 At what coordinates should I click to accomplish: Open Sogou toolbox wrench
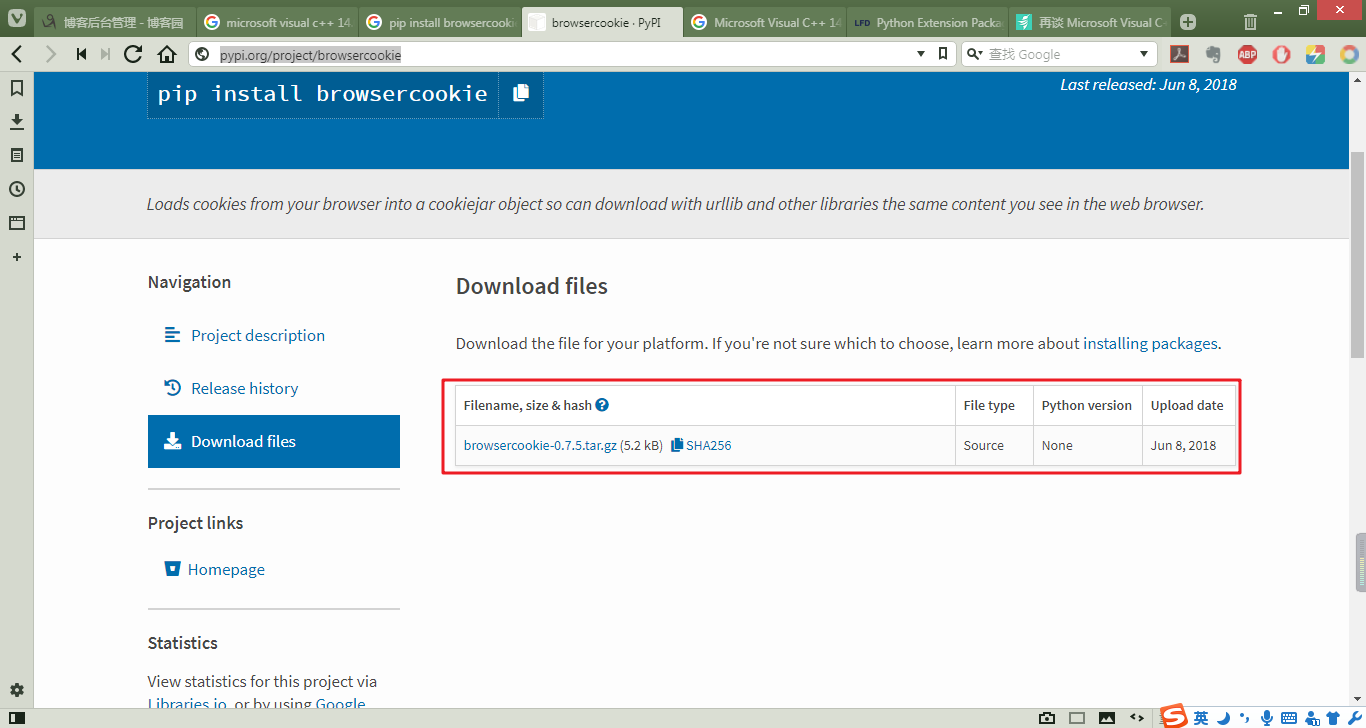point(1354,717)
